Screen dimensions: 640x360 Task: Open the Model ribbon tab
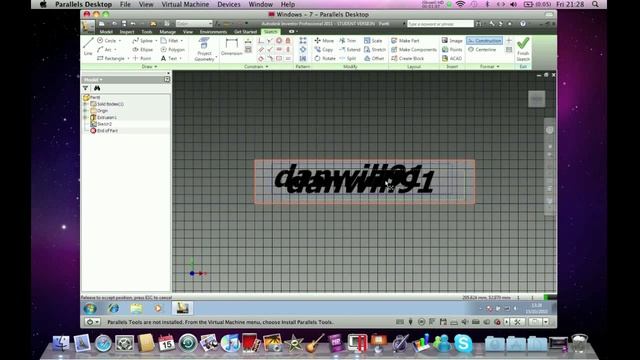(x=106, y=32)
